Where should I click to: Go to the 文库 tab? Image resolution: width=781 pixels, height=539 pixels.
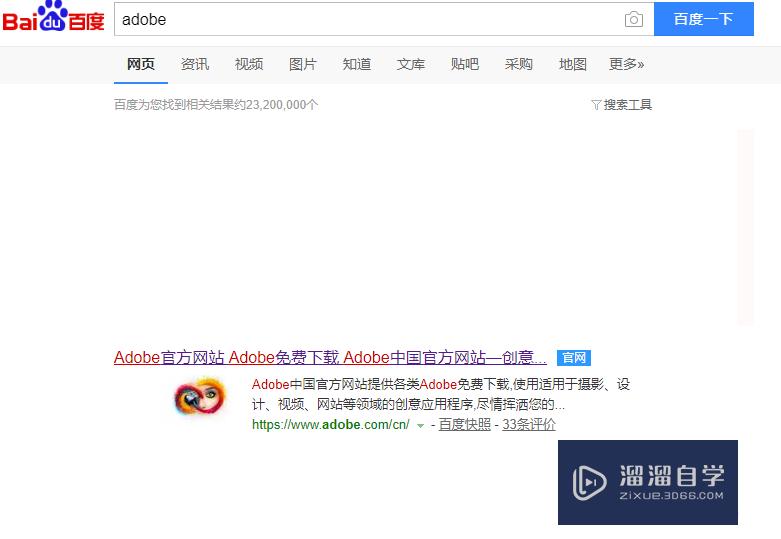(x=410, y=64)
